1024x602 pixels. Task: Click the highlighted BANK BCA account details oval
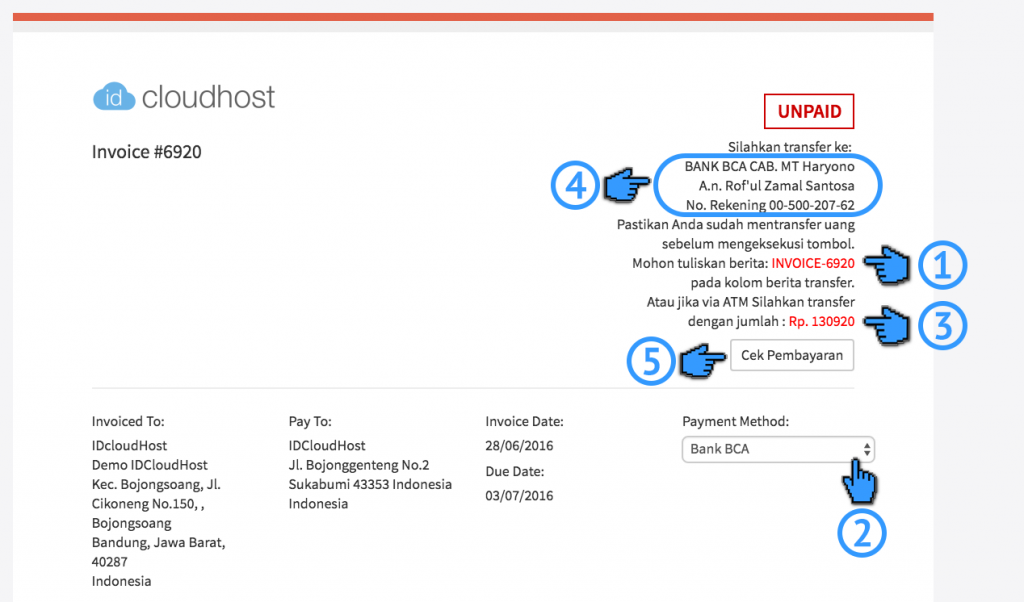pyautogui.click(x=767, y=185)
